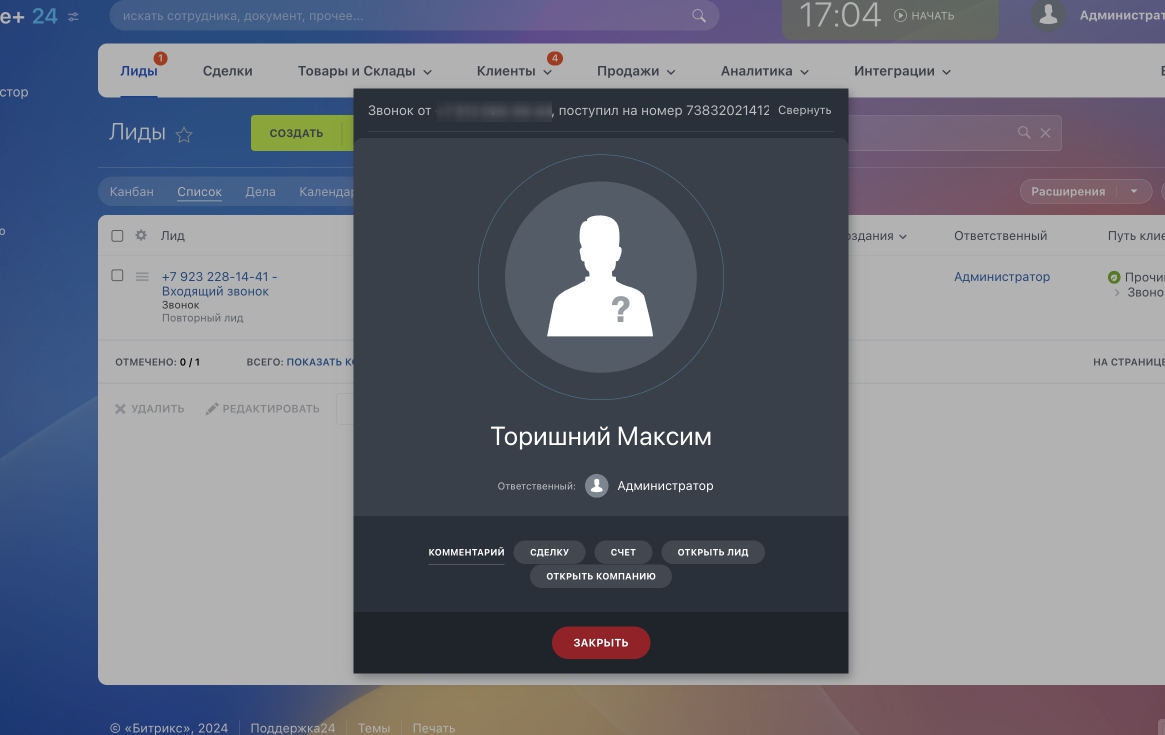Screen dimensions: 1165x735
Task: Click the row actions hamburger menu icon
Action: [x=142, y=276]
